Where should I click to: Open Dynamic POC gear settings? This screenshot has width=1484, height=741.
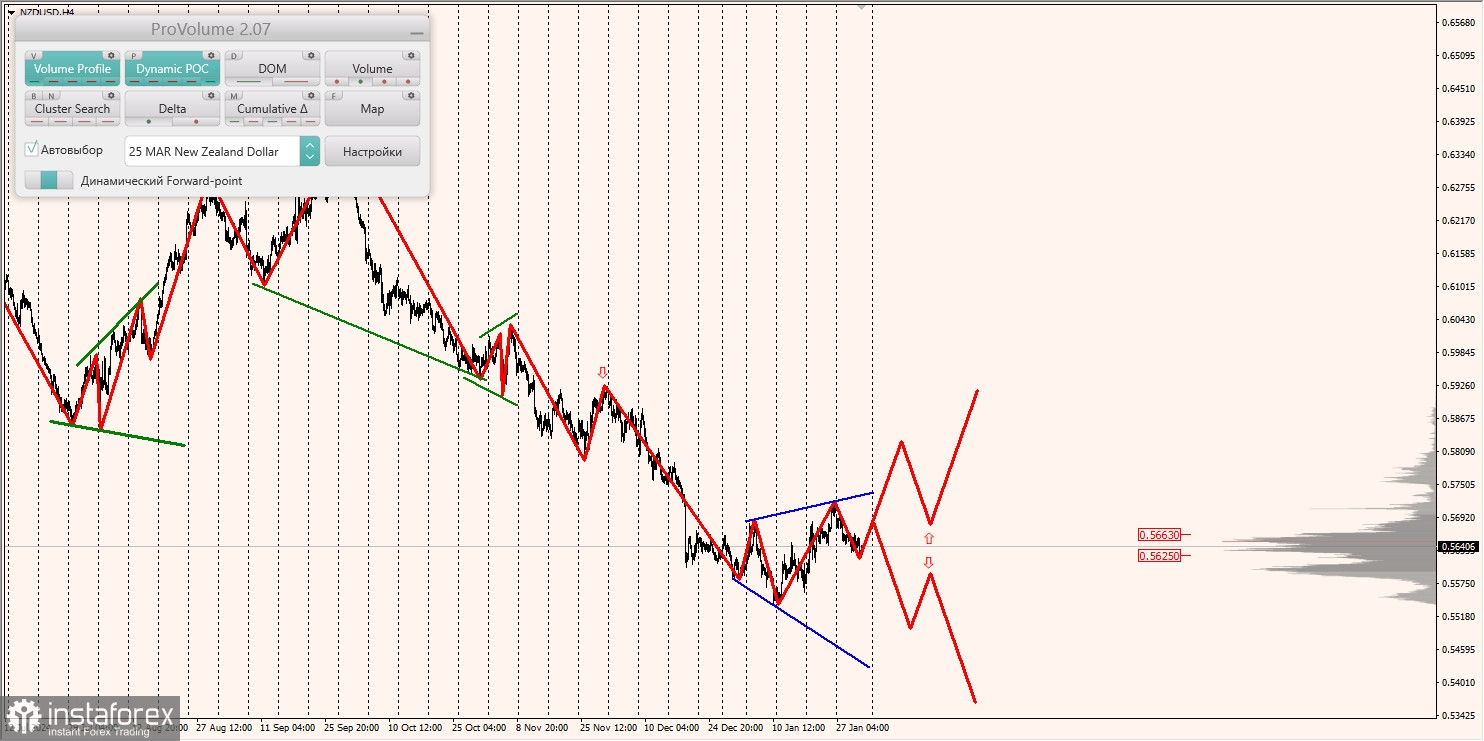pyautogui.click(x=211, y=56)
